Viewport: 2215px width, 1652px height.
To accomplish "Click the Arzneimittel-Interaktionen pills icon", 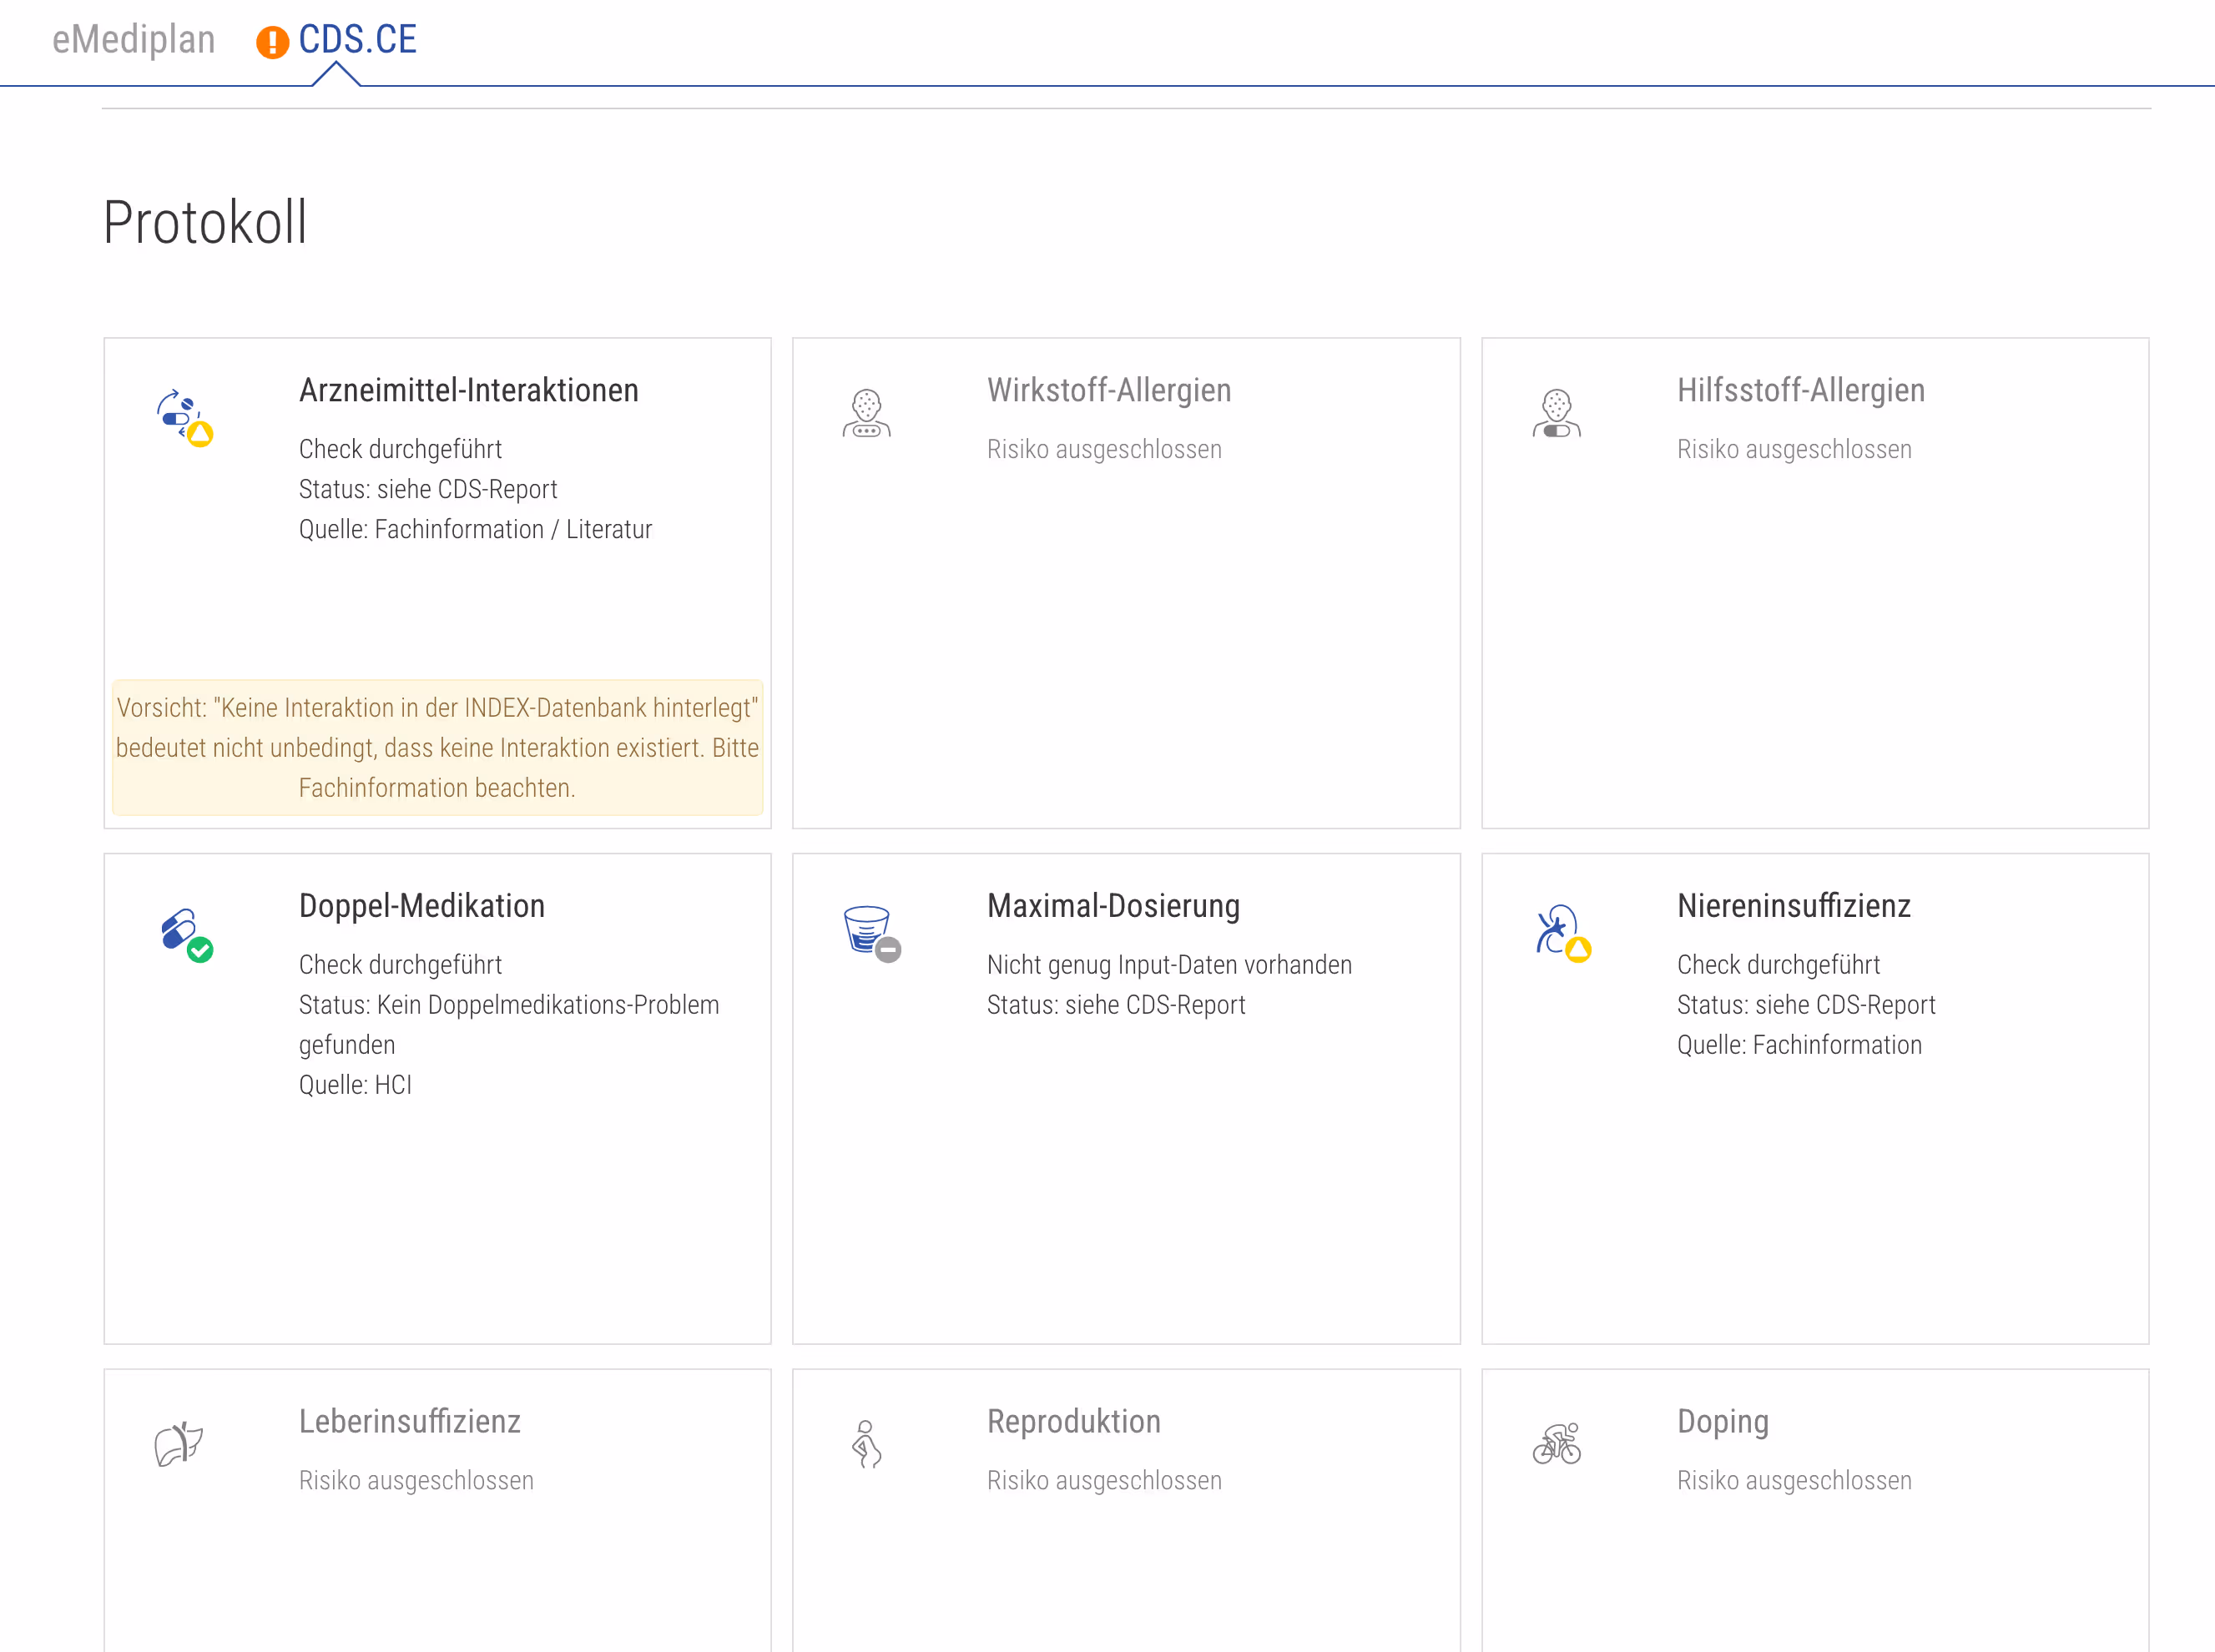I will (x=184, y=417).
